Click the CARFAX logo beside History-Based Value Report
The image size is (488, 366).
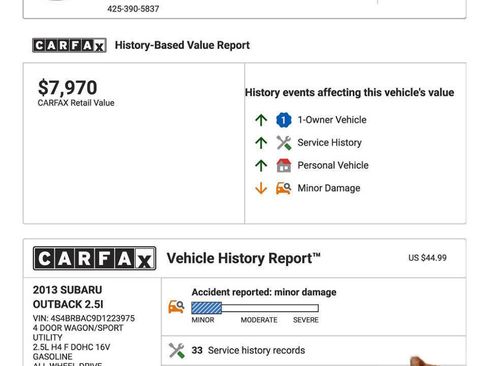(x=69, y=45)
